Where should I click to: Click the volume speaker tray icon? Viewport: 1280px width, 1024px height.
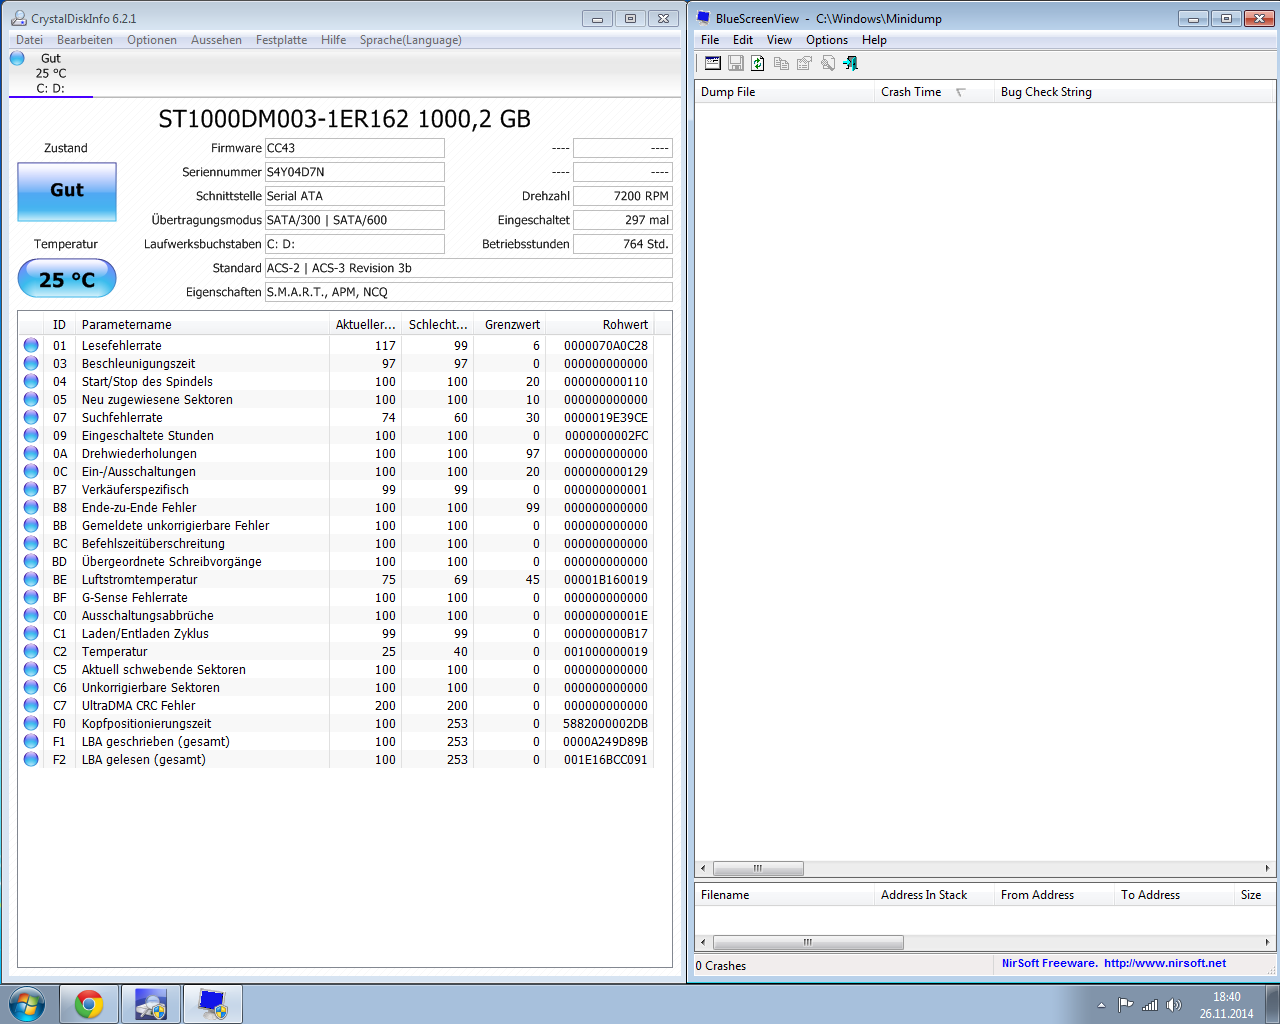click(1174, 1005)
